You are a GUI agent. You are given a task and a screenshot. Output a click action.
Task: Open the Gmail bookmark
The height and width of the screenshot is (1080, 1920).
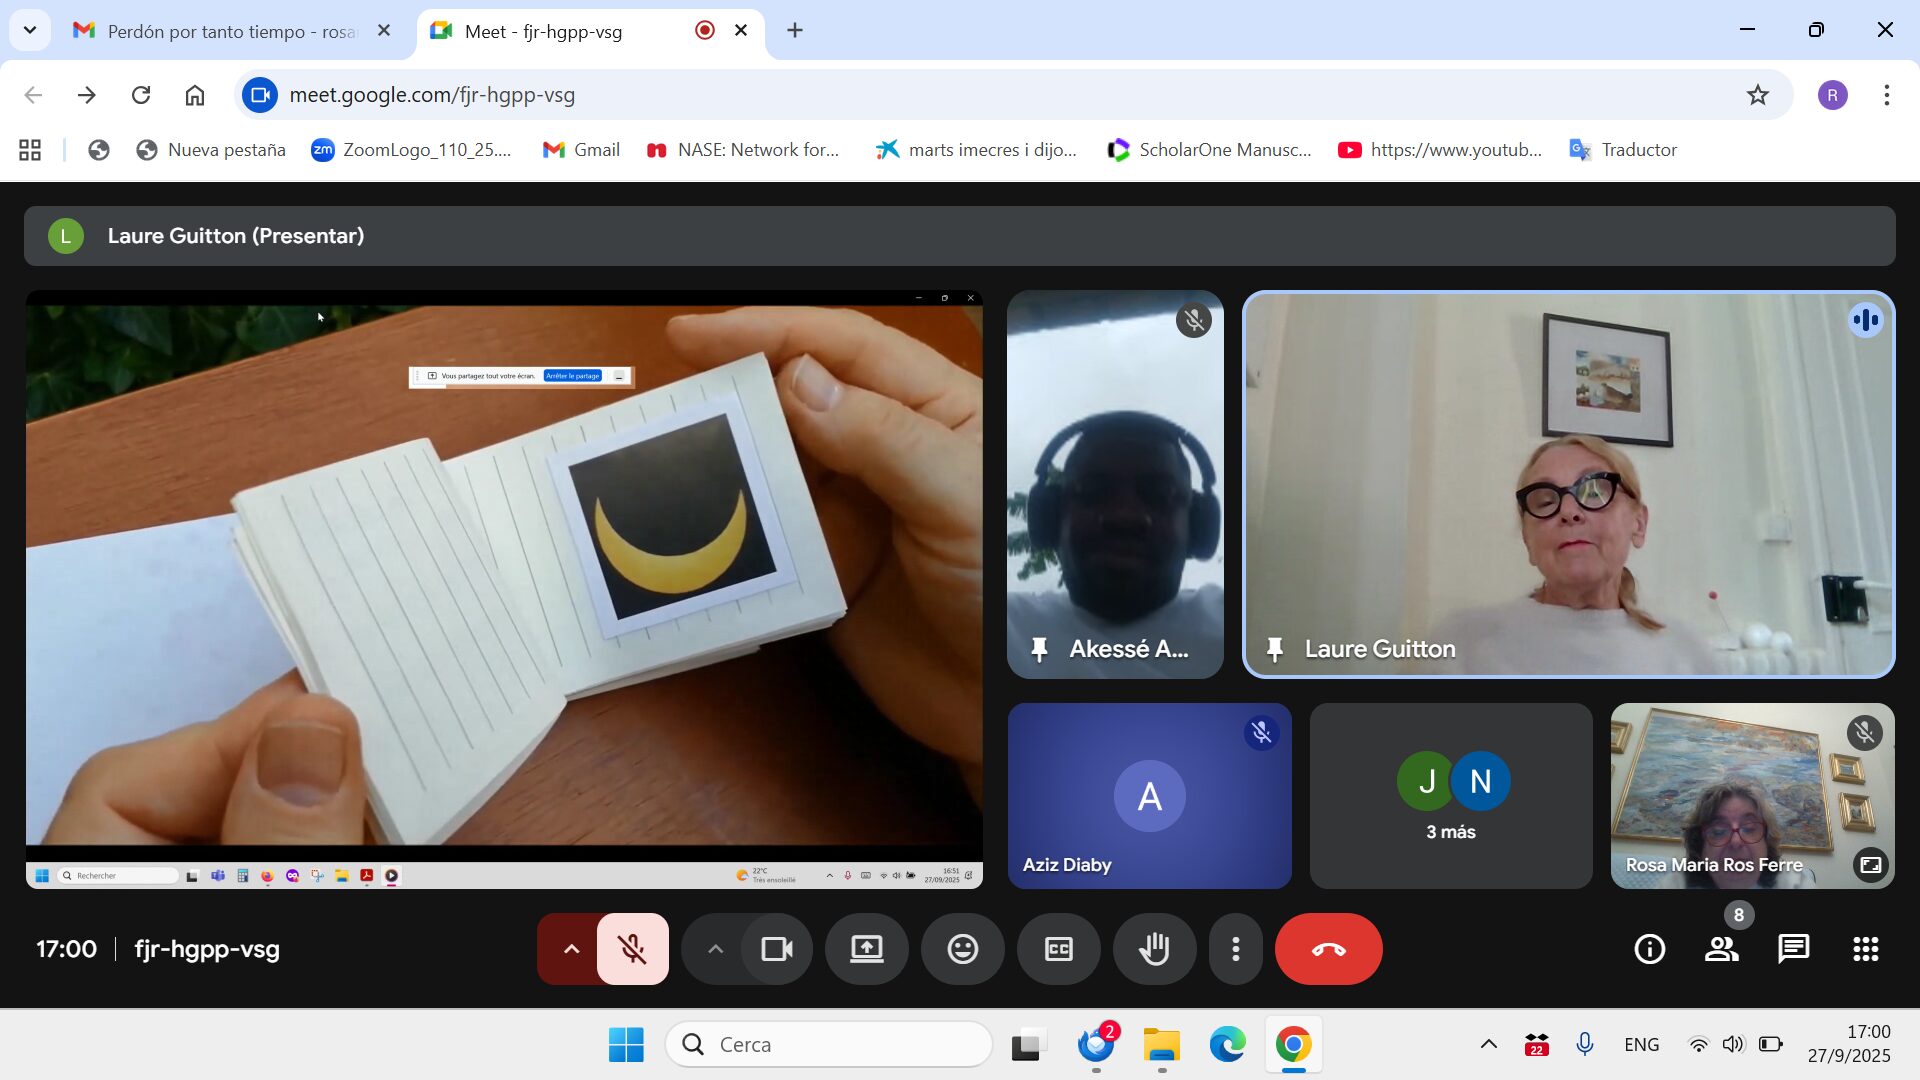tap(581, 150)
